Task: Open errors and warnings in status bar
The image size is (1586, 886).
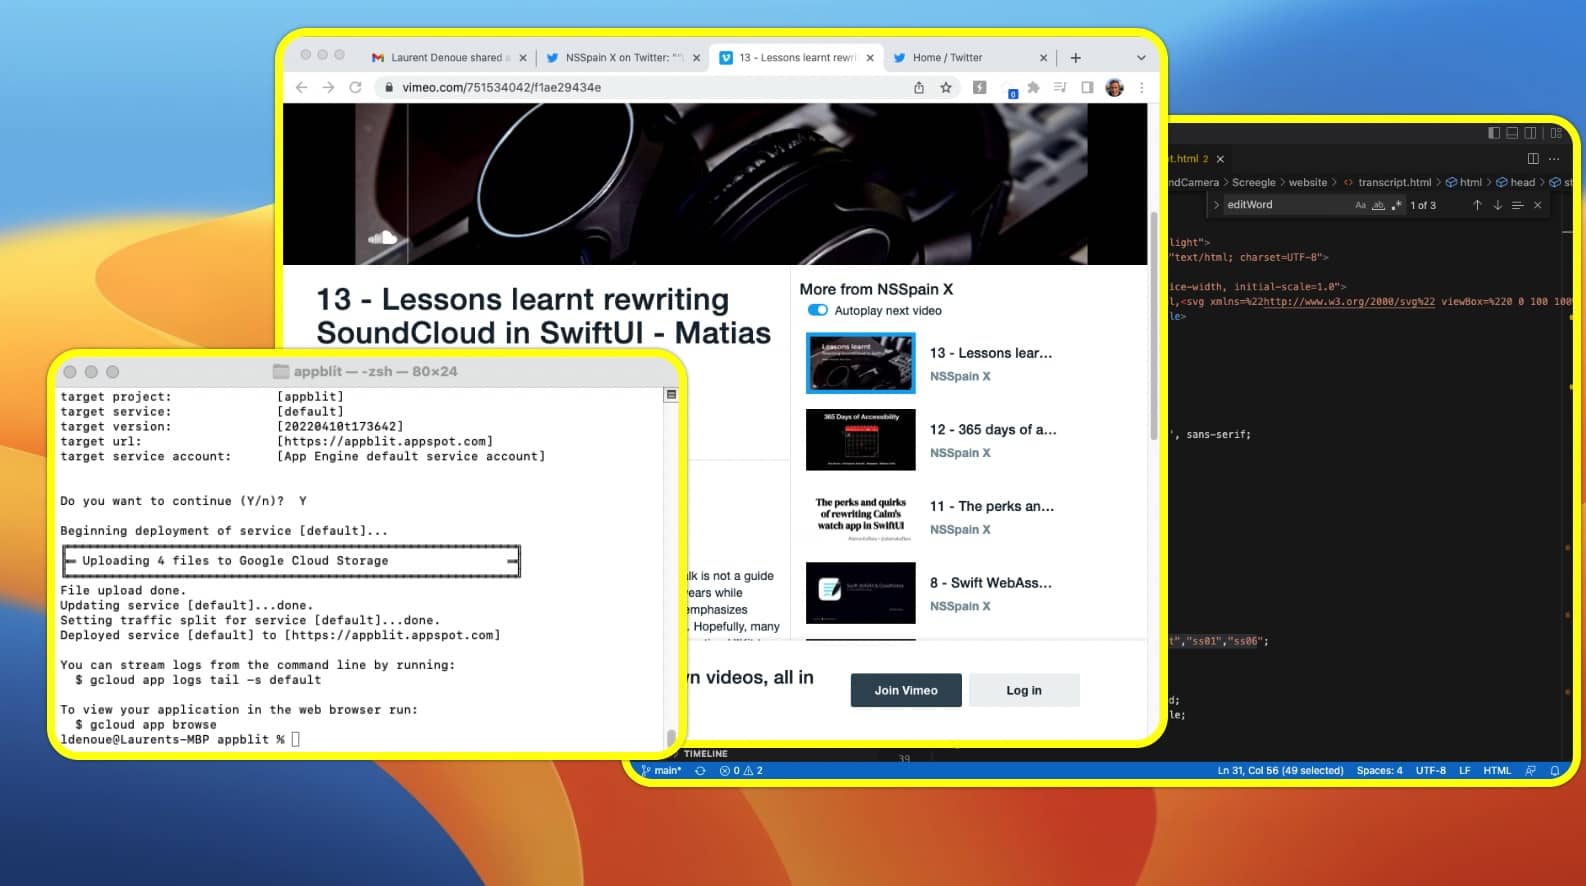Action: (741, 771)
